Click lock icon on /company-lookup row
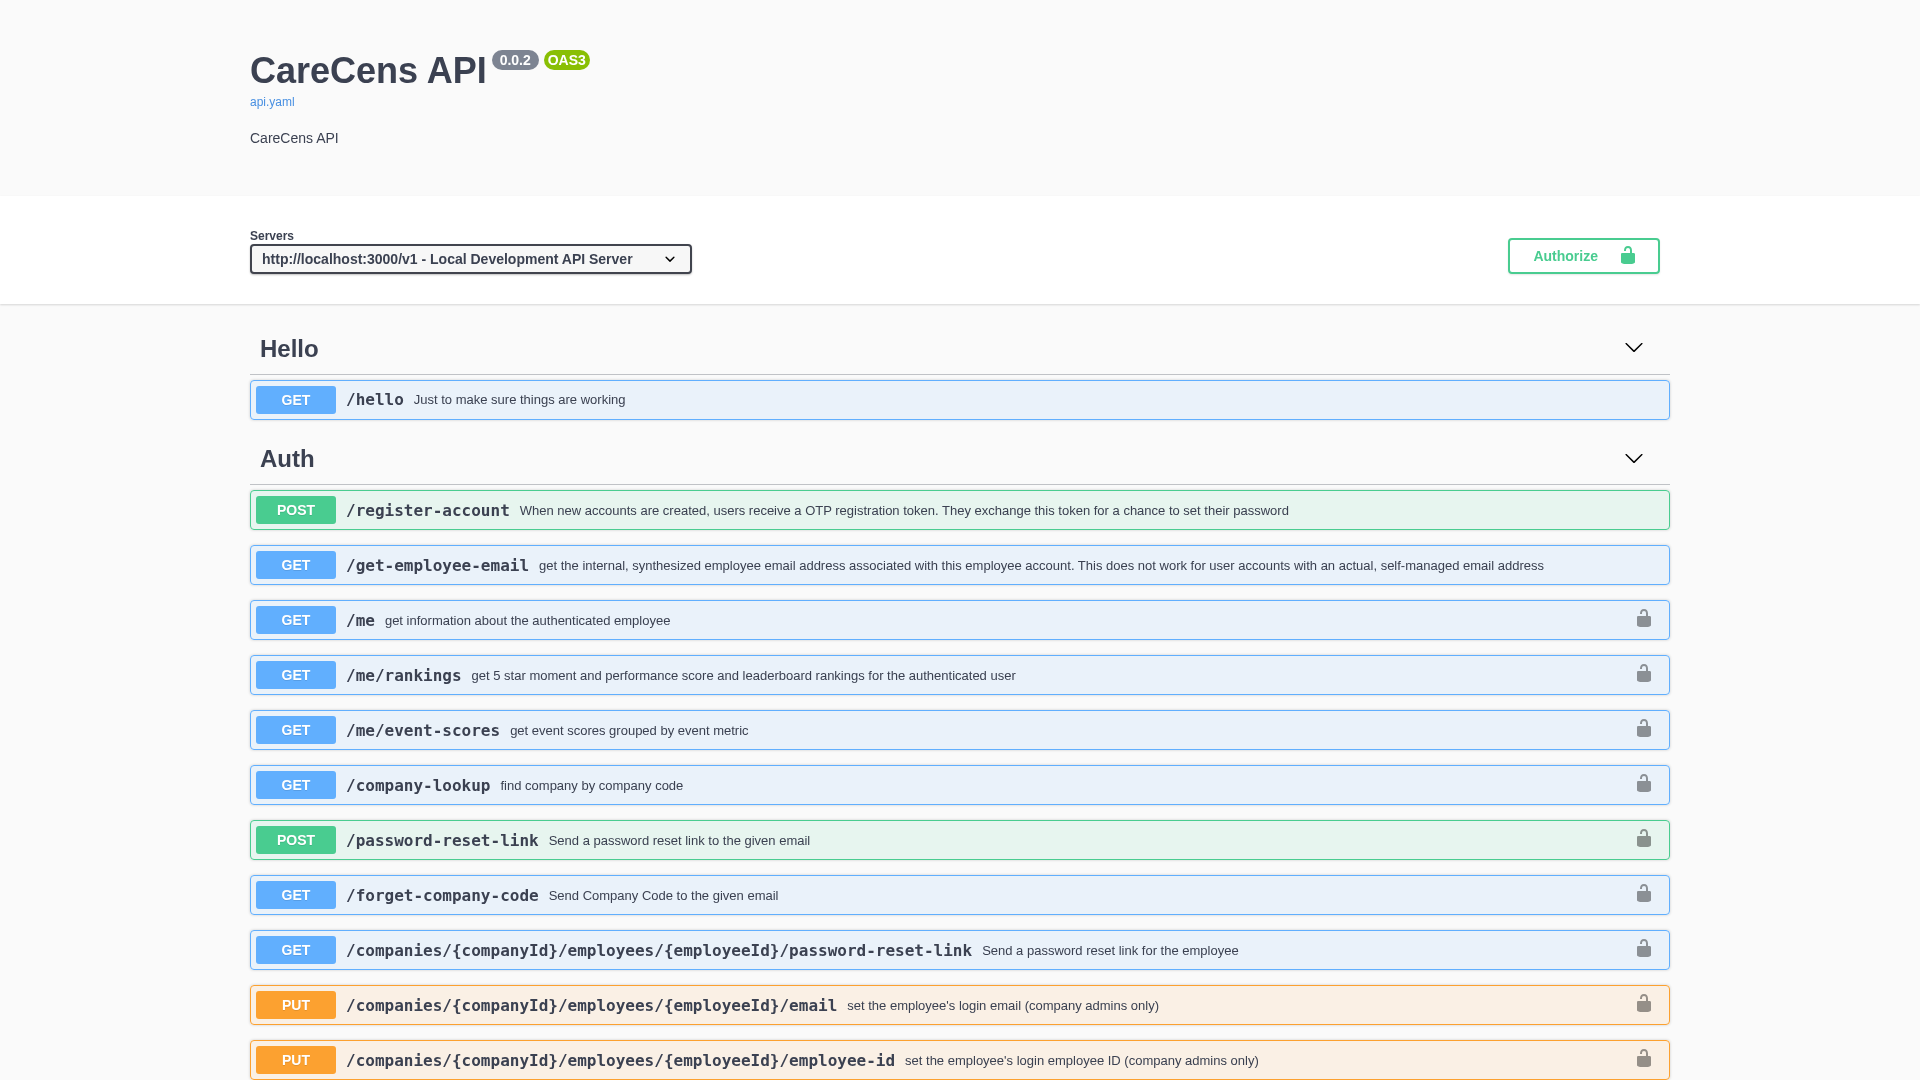The image size is (1920, 1080). [1643, 784]
